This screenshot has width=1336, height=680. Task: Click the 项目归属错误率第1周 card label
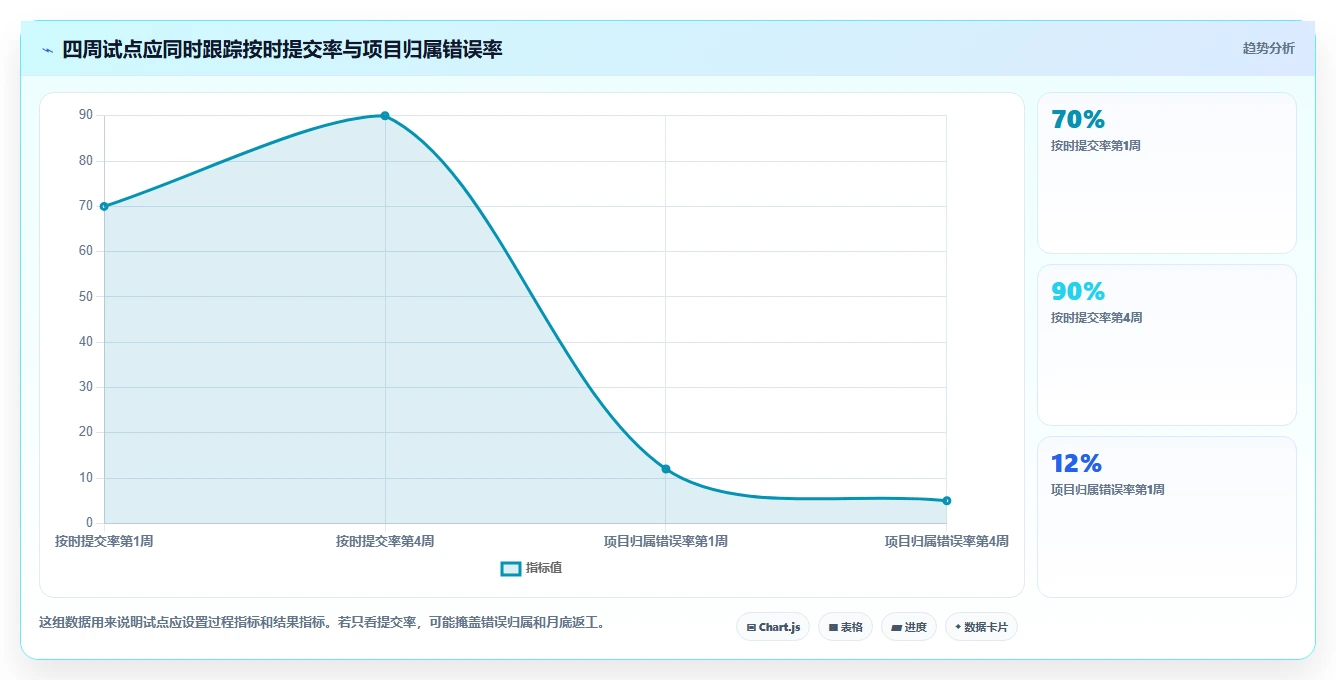[1108, 490]
